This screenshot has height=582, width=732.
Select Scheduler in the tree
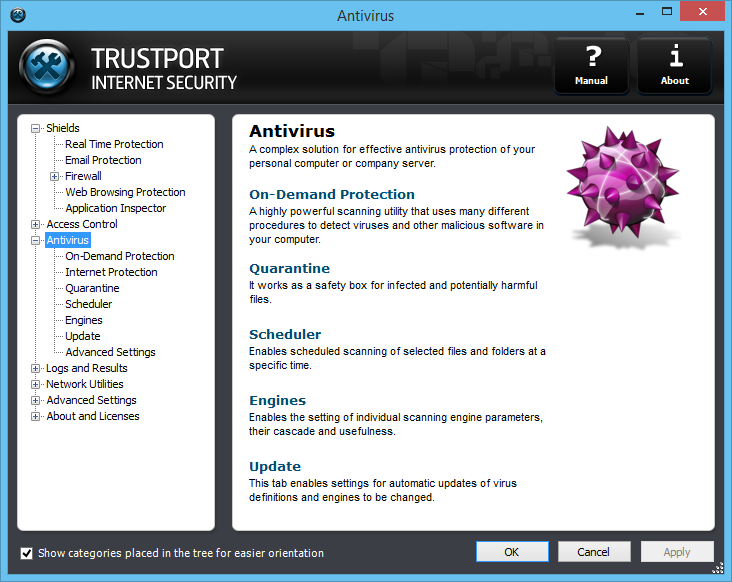(x=89, y=304)
